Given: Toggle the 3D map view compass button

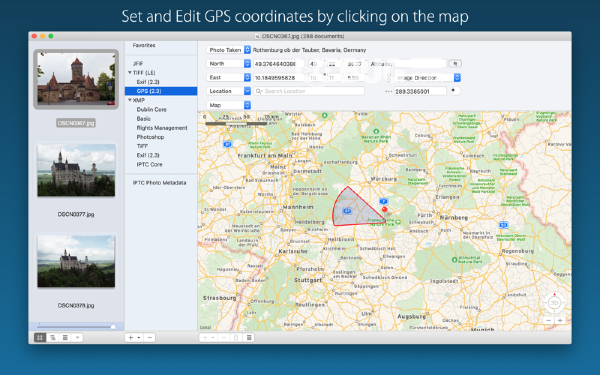Looking at the screenshot, I should point(554,303).
